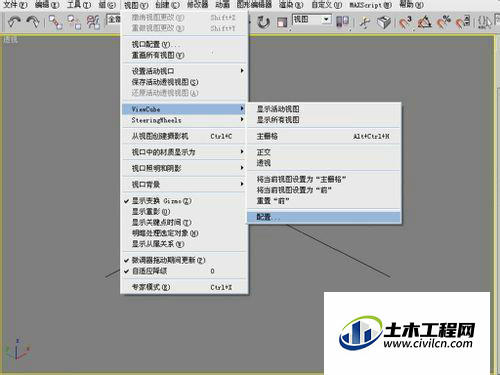This screenshot has height=375, width=500.
Task: Choose 将当前视图设置为"前" entry
Action: 324,190
